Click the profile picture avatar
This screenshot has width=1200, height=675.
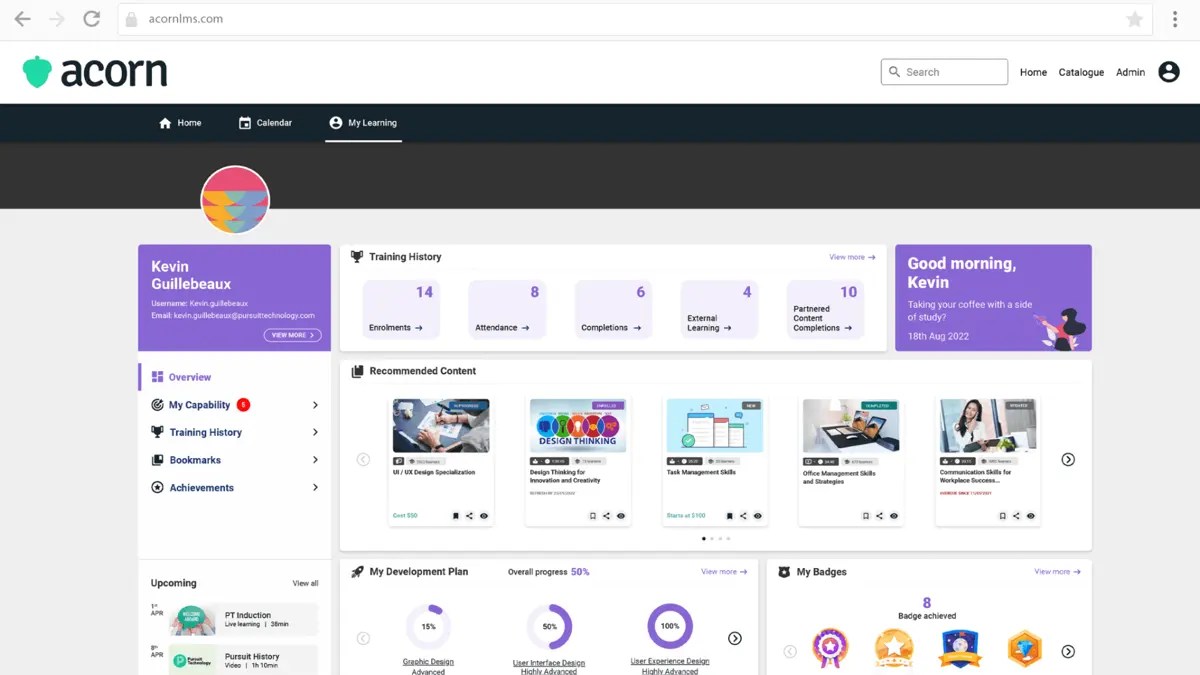coord(235,200)
